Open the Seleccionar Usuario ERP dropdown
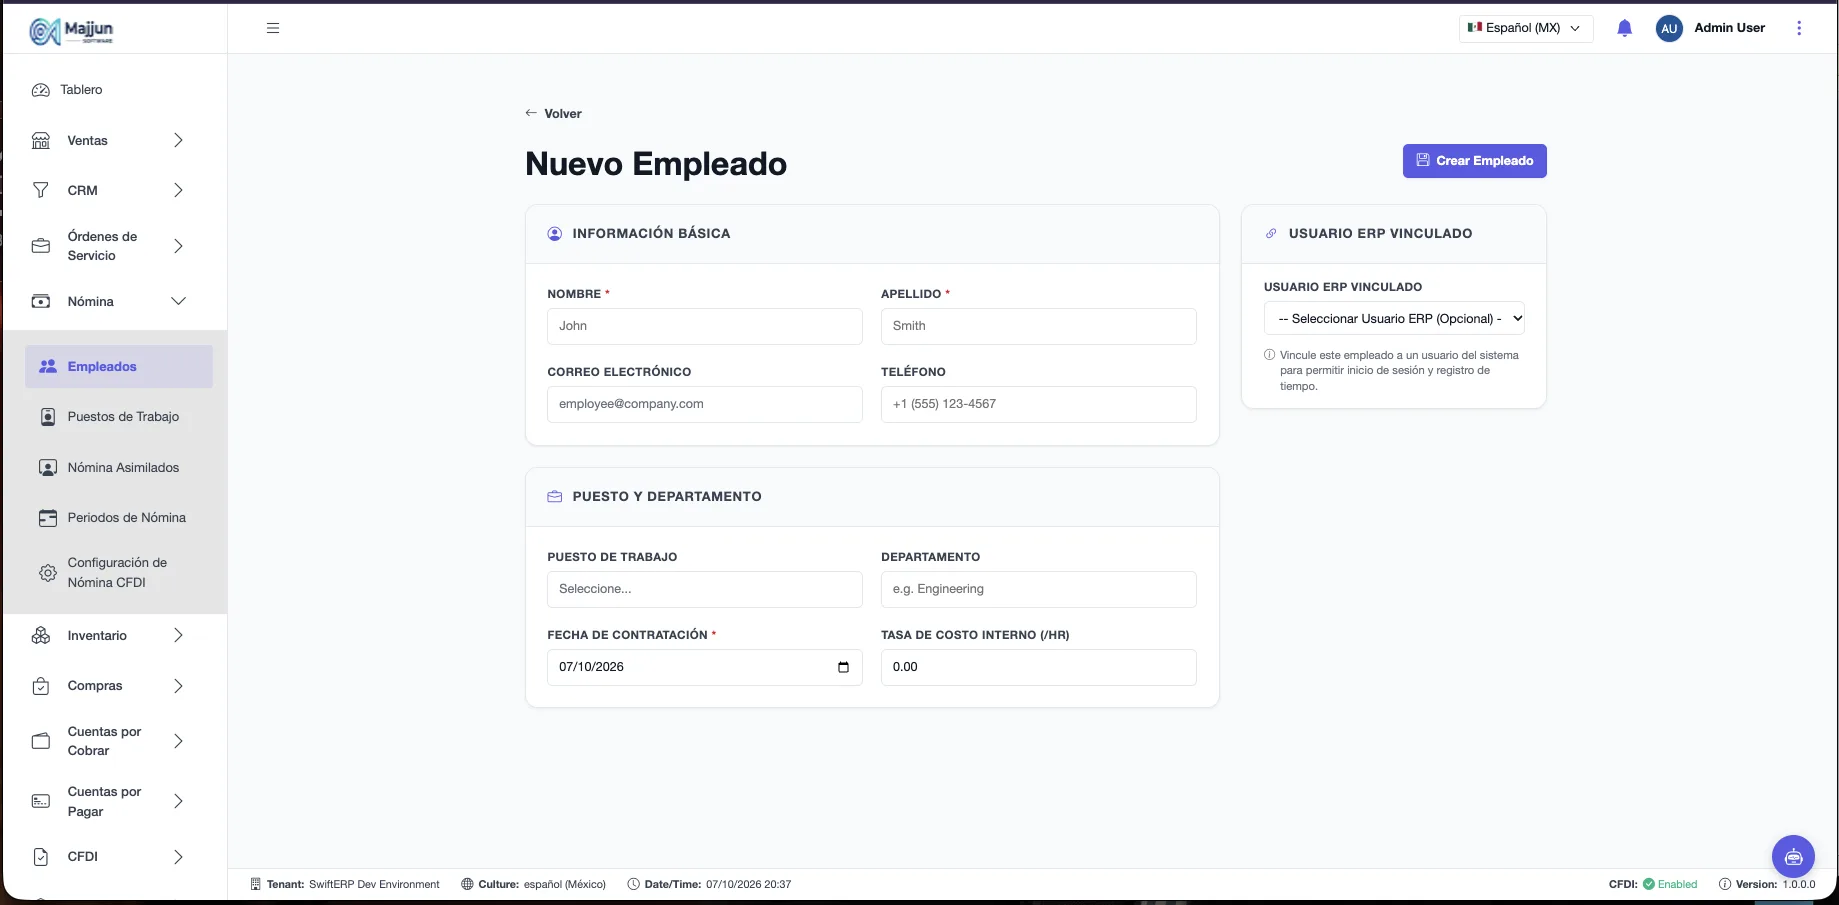The image size is (1839, 905). (x=1394, y=319)
